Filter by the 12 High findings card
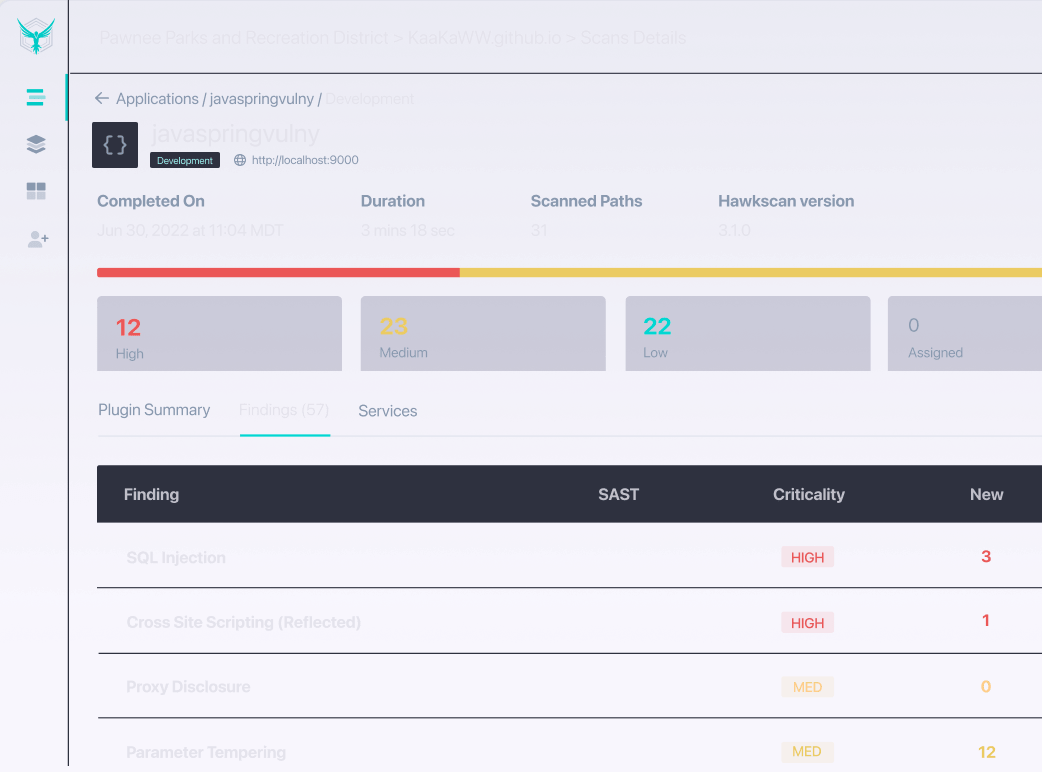 pyautogui.click(x=219, y=333)
